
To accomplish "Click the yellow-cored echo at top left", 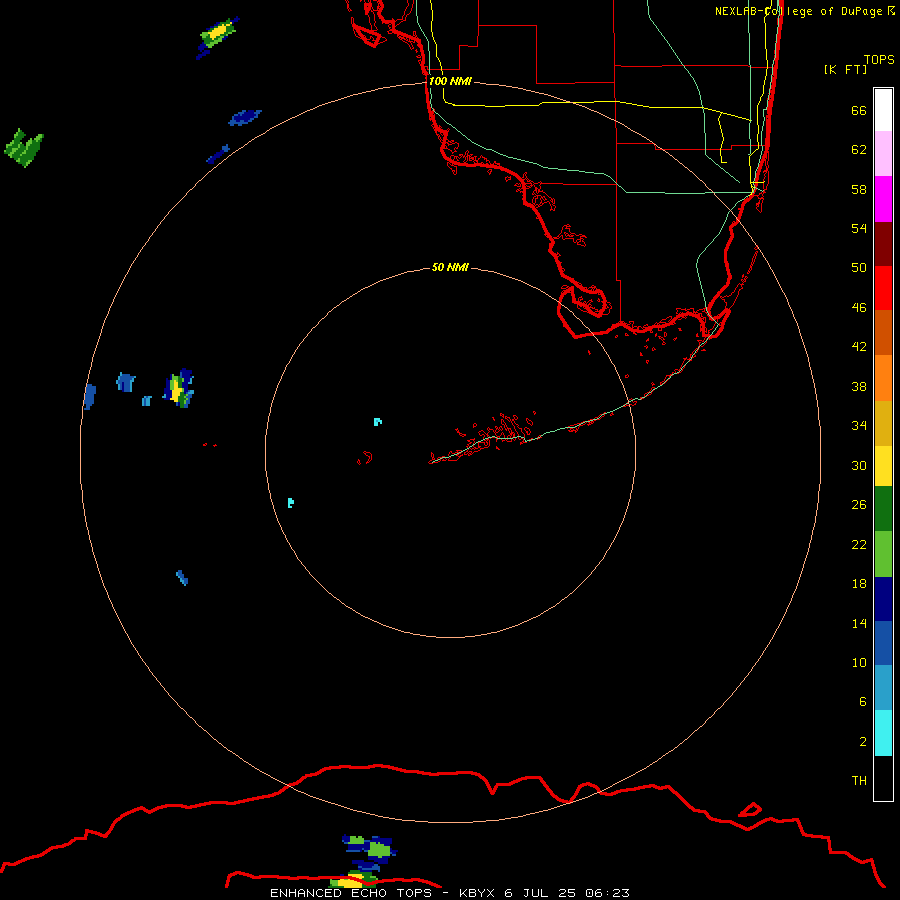I will click(x=217, y=36).
